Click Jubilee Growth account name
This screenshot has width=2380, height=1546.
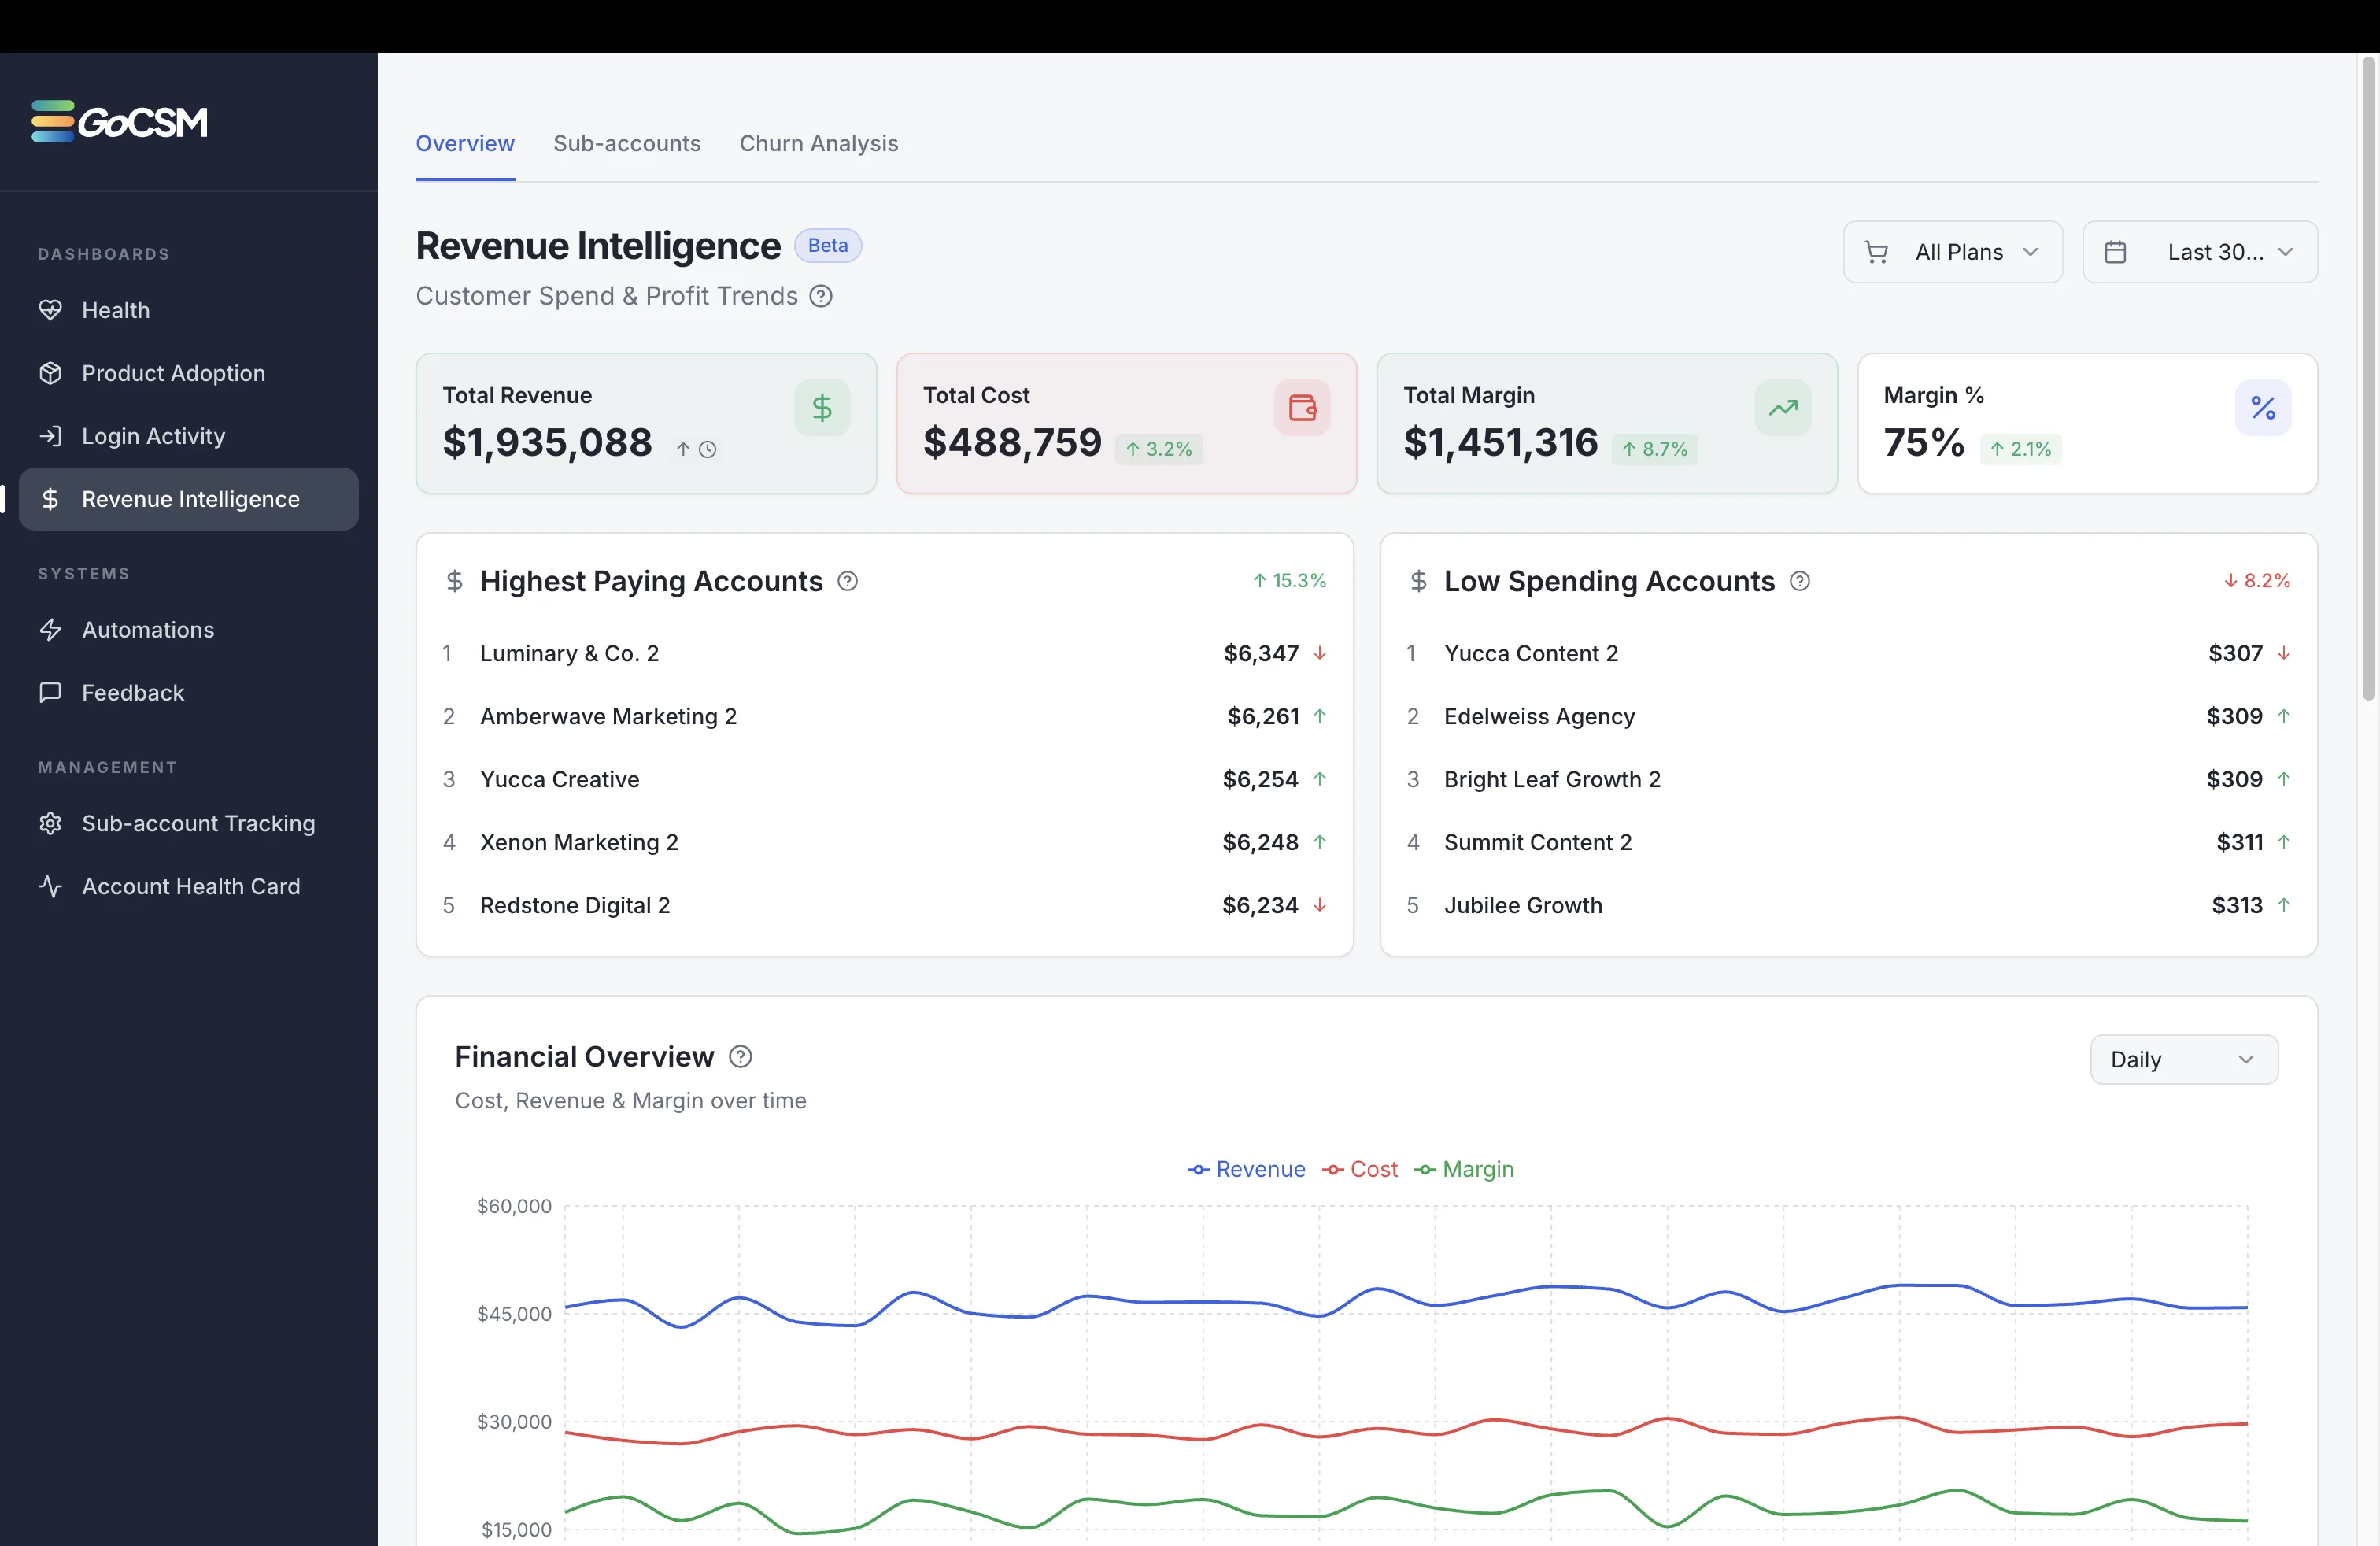click(x=1523, y=905)
